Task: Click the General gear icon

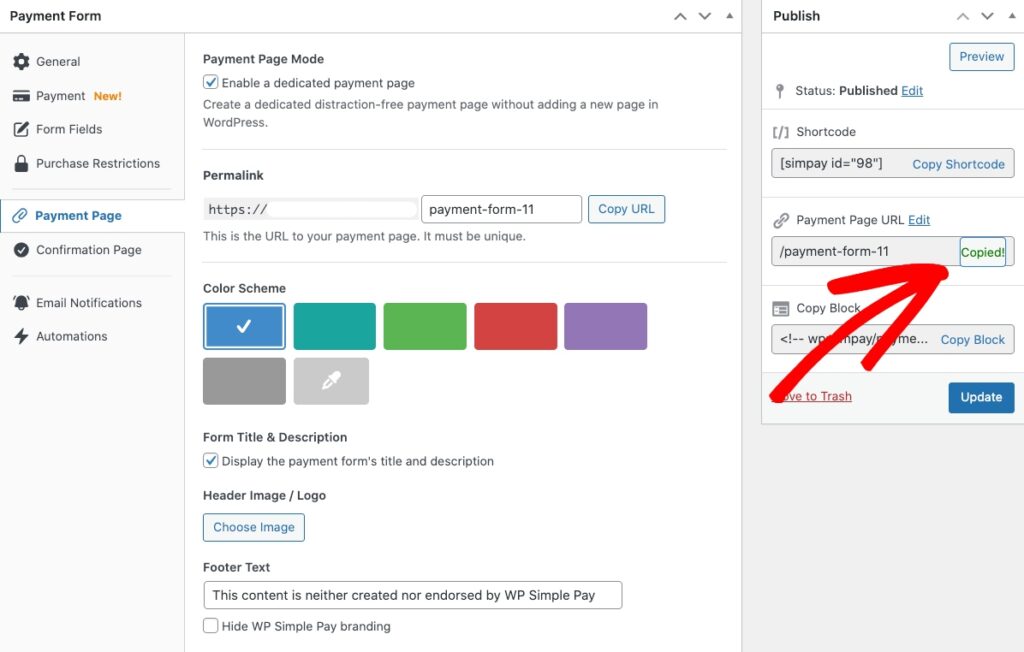Action: tap(21, 62)
